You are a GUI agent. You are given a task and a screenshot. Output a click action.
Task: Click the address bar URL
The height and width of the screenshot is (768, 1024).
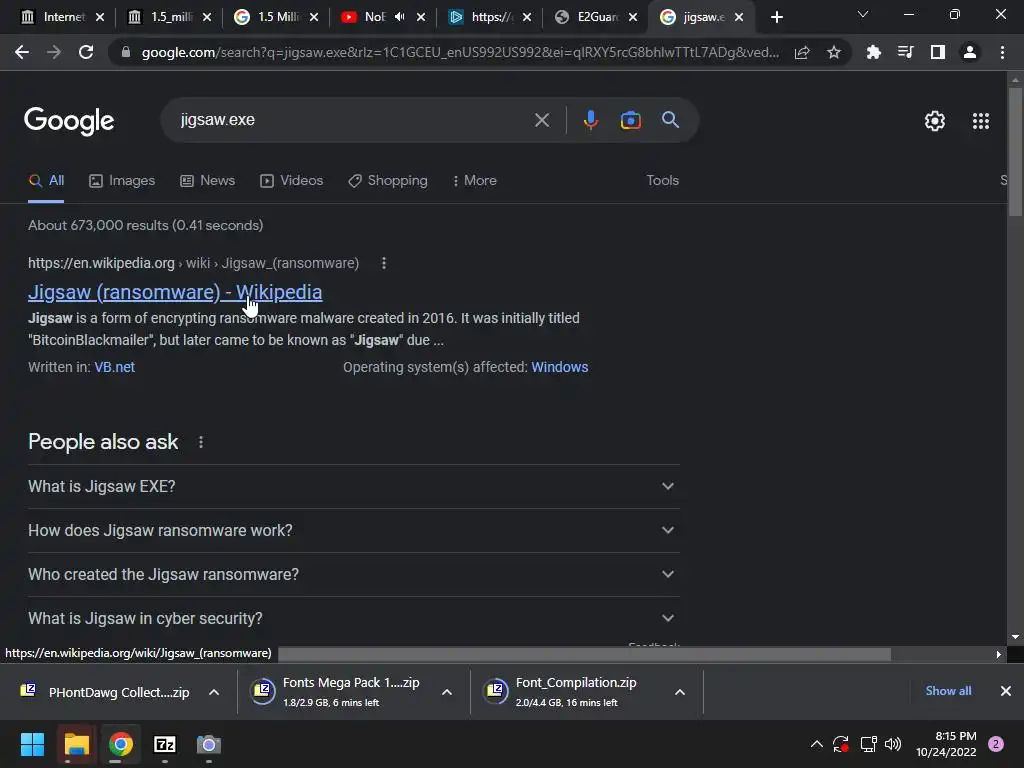[460, 52]
